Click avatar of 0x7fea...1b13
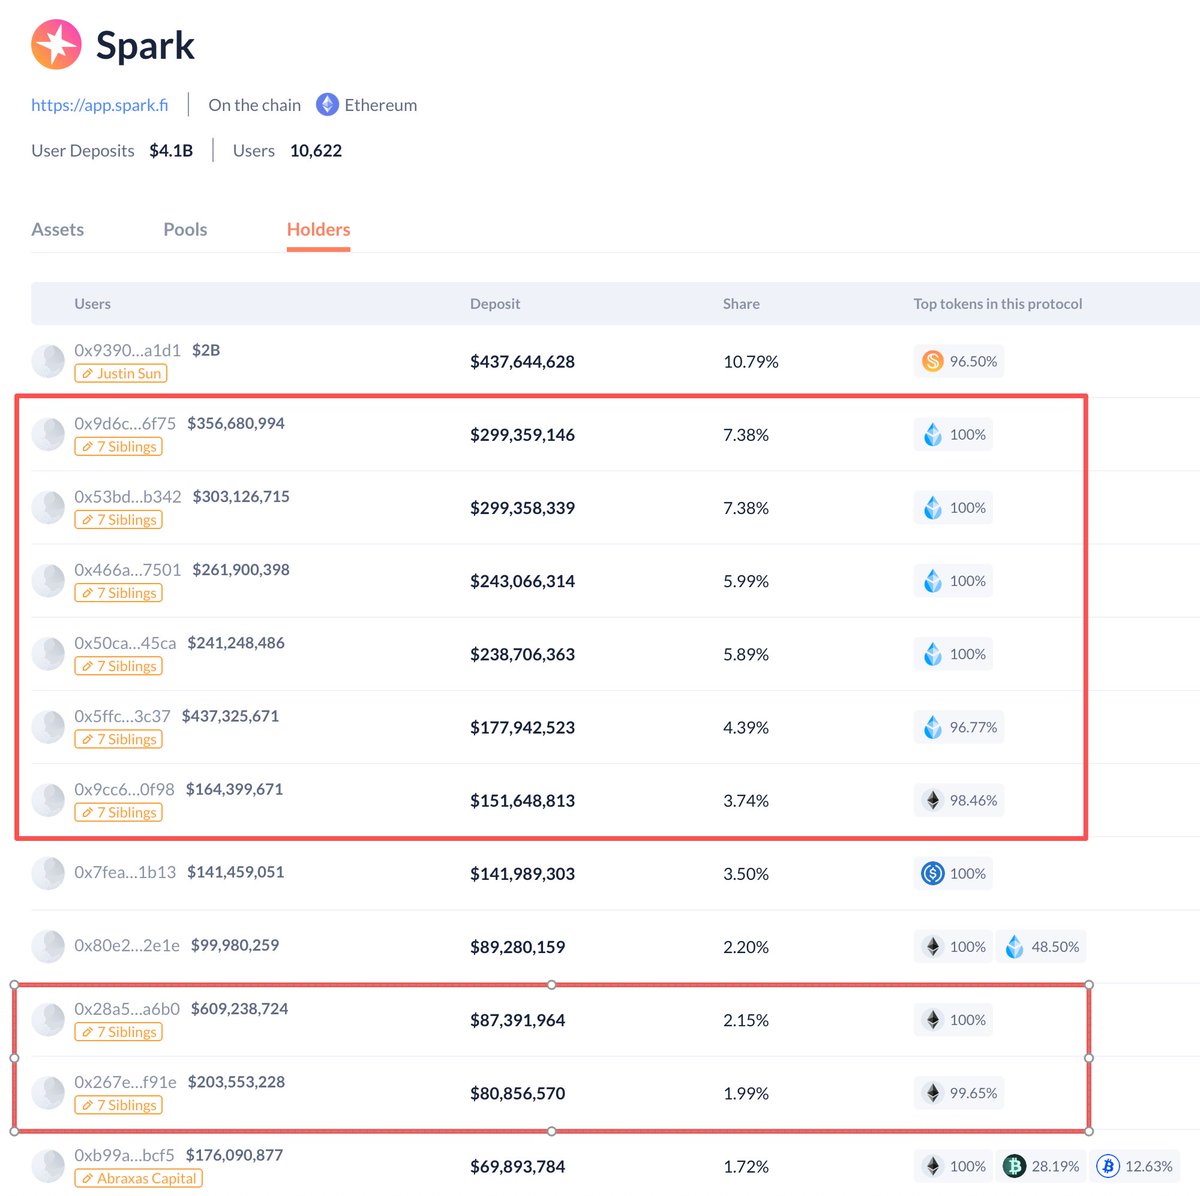The height and width of the screenshot is (1196, 1200). click(x=48, y=873)
